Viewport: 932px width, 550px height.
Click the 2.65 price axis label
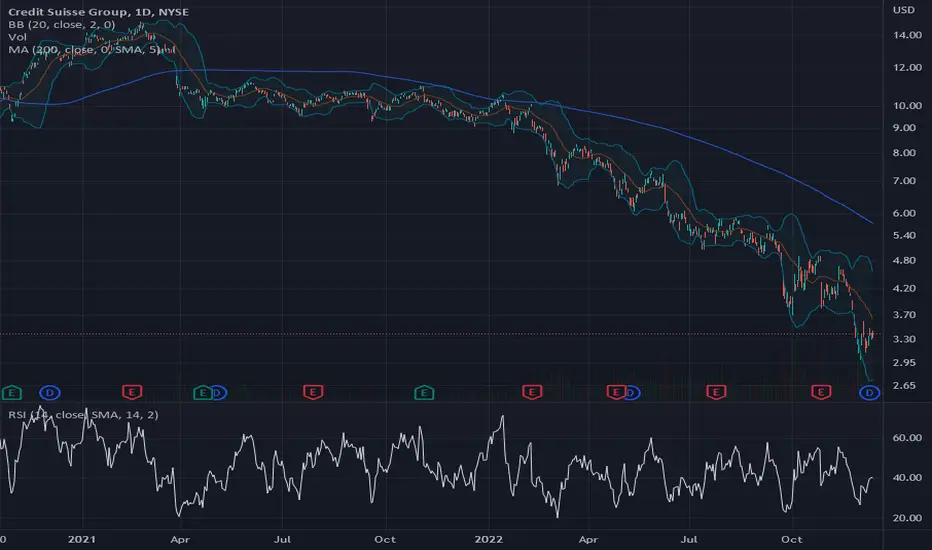click(904, 385)
